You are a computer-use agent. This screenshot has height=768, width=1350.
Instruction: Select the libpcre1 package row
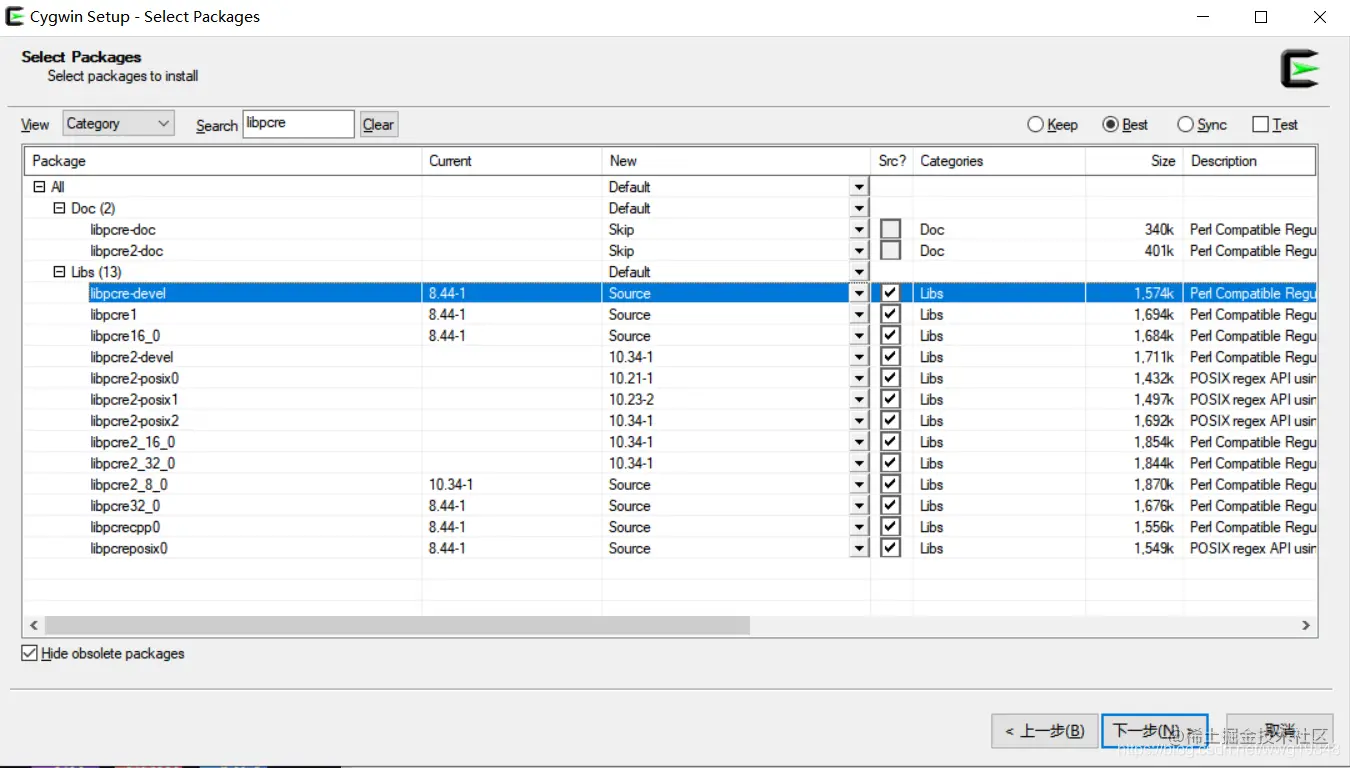670,315
